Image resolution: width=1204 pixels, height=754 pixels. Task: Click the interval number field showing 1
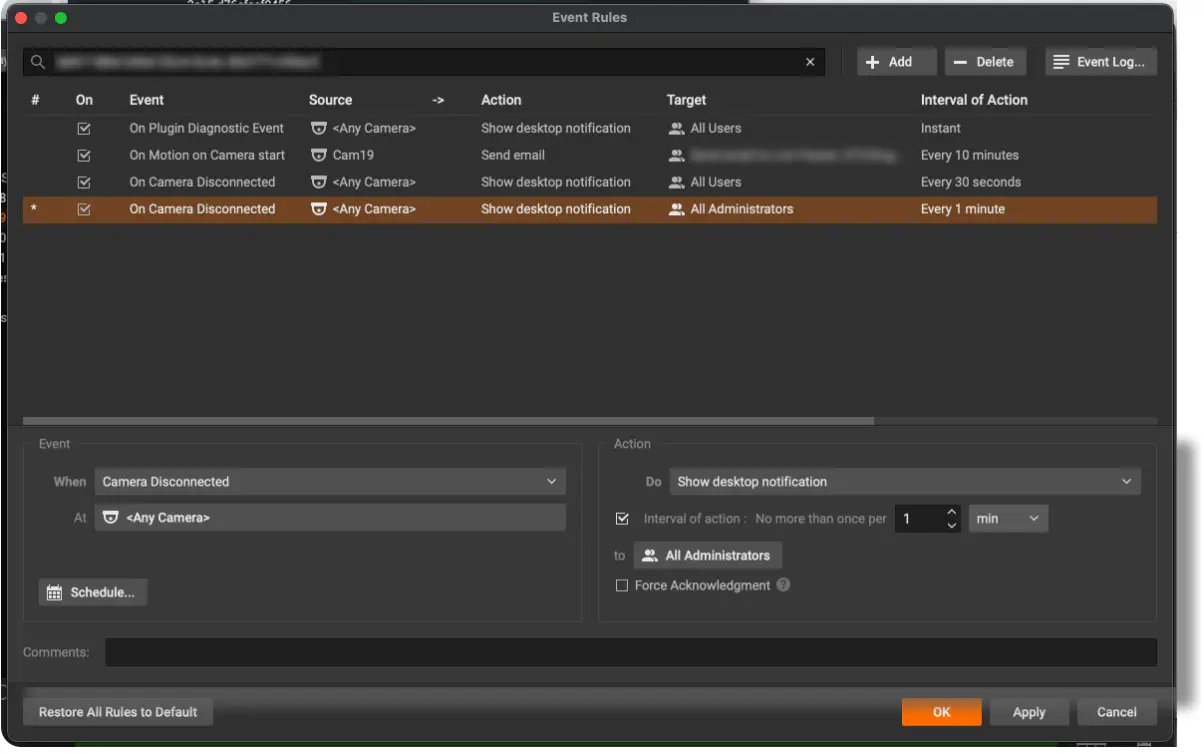(918, 519)
